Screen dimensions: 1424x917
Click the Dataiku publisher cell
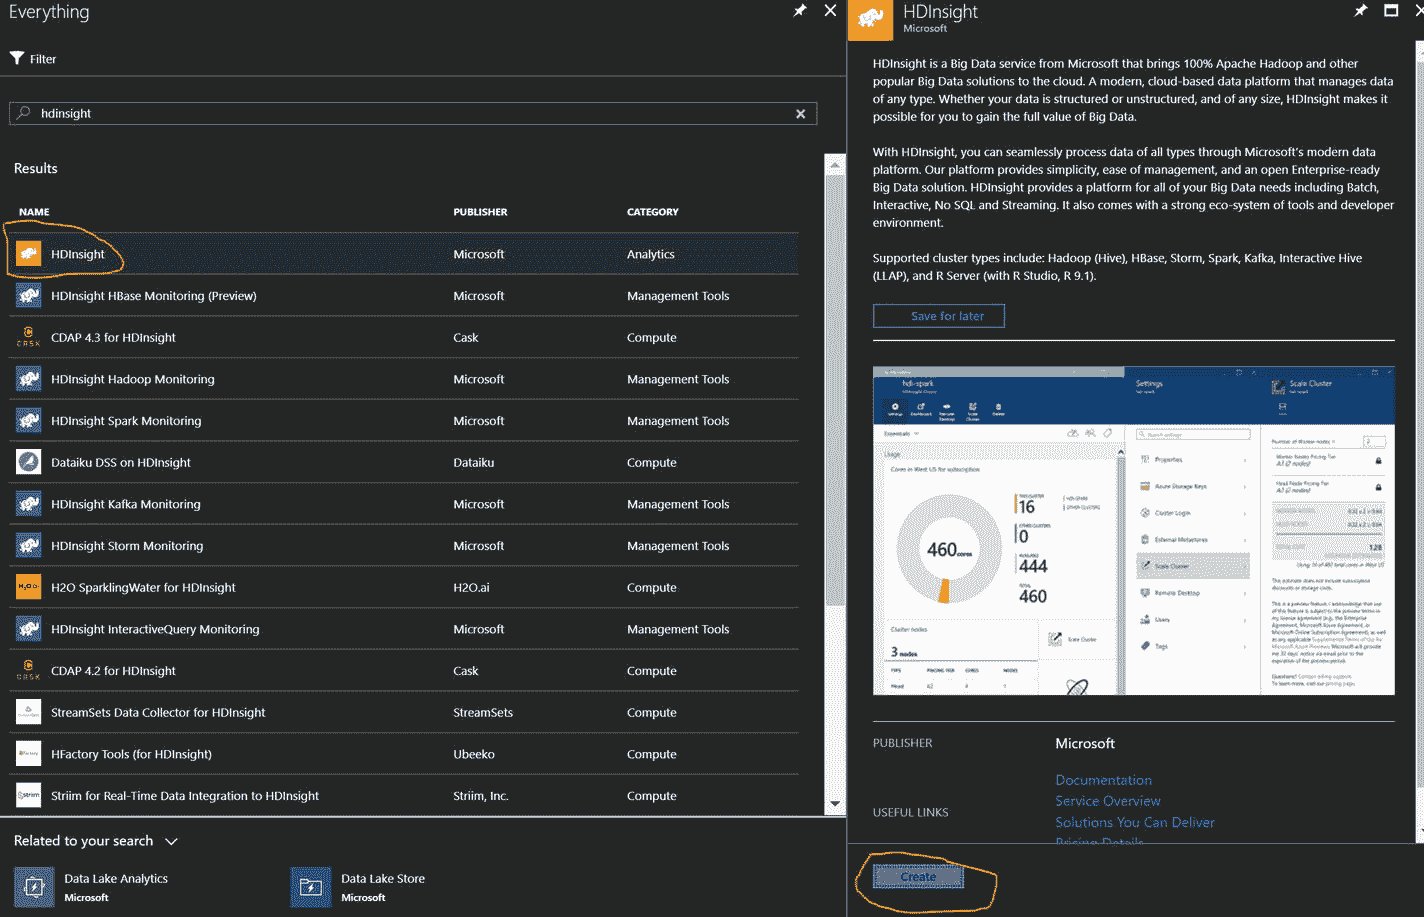pos(473,462)
